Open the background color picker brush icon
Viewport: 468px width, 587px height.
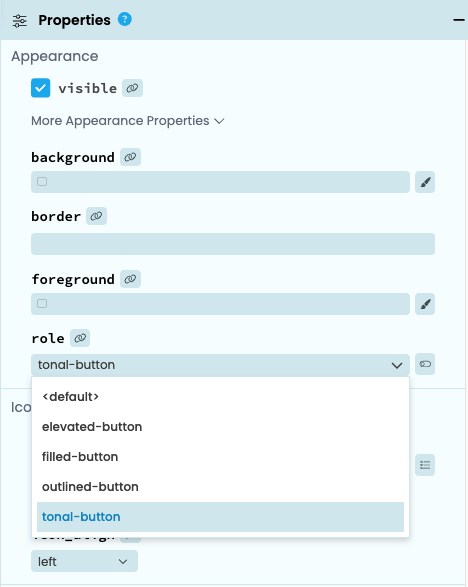point(425,182)
